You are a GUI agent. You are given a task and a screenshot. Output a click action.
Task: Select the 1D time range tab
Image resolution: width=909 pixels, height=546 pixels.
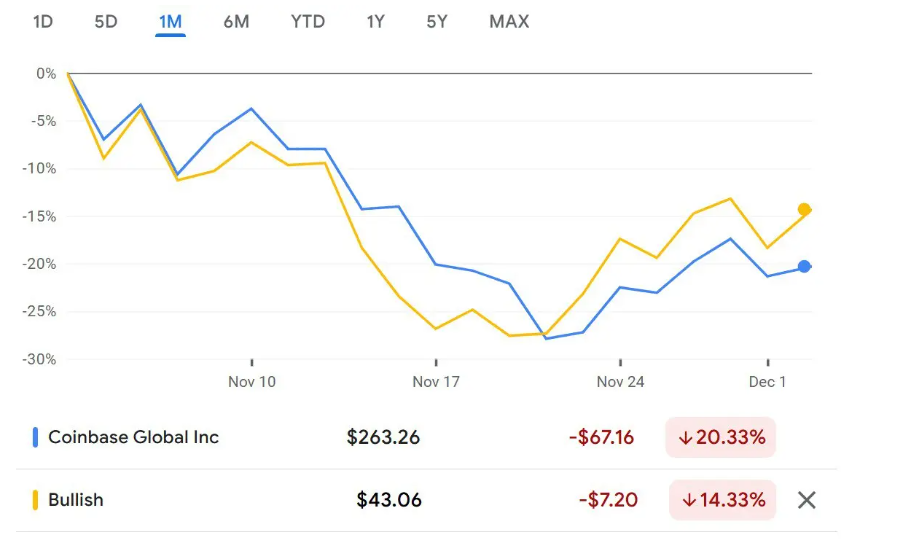pyautogui.click(x=43, y=21)
